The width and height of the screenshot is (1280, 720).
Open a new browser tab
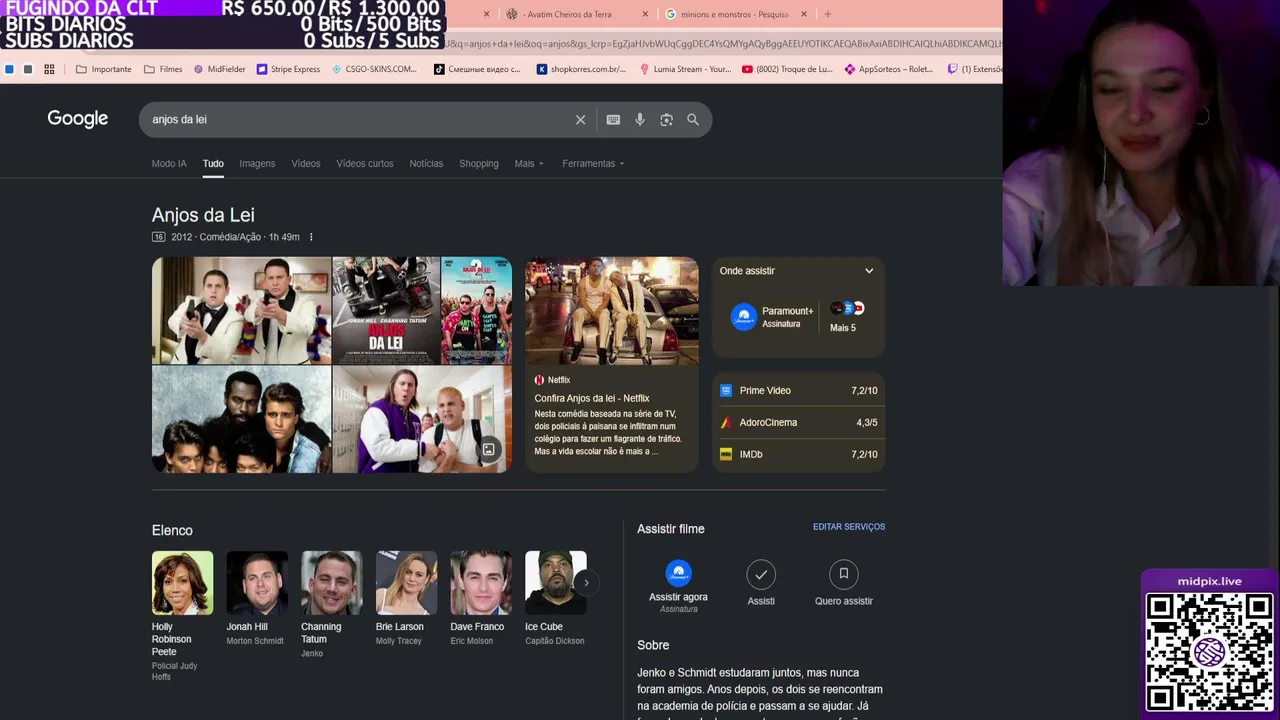pyautogui.click(x=827, y=14)
